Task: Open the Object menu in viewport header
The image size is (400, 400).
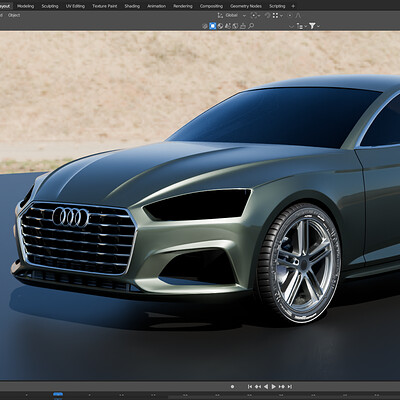Action: tap(14, 15)
